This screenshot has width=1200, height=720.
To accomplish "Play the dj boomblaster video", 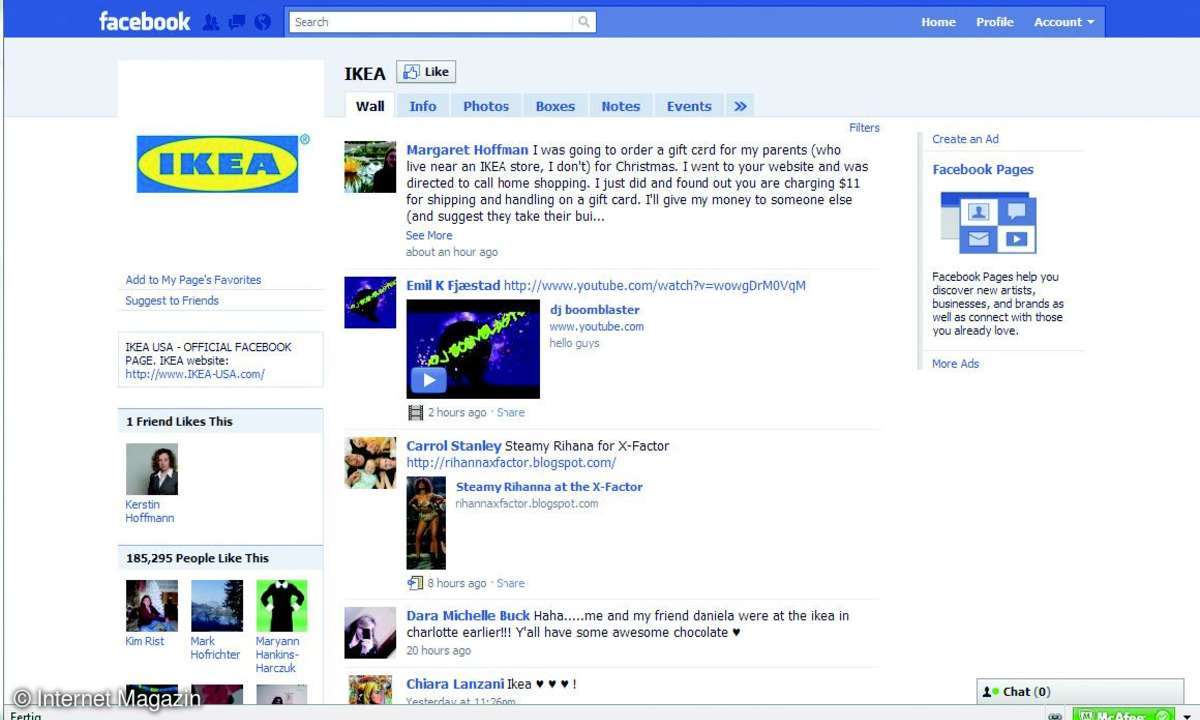I will click(428, 380).
